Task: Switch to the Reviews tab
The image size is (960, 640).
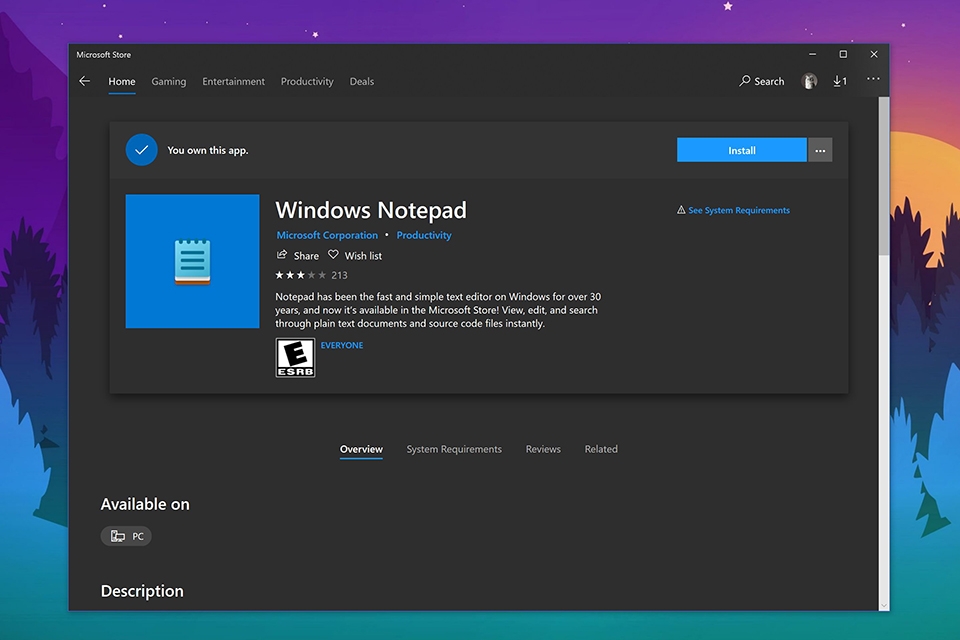Action: click(543, 449)
